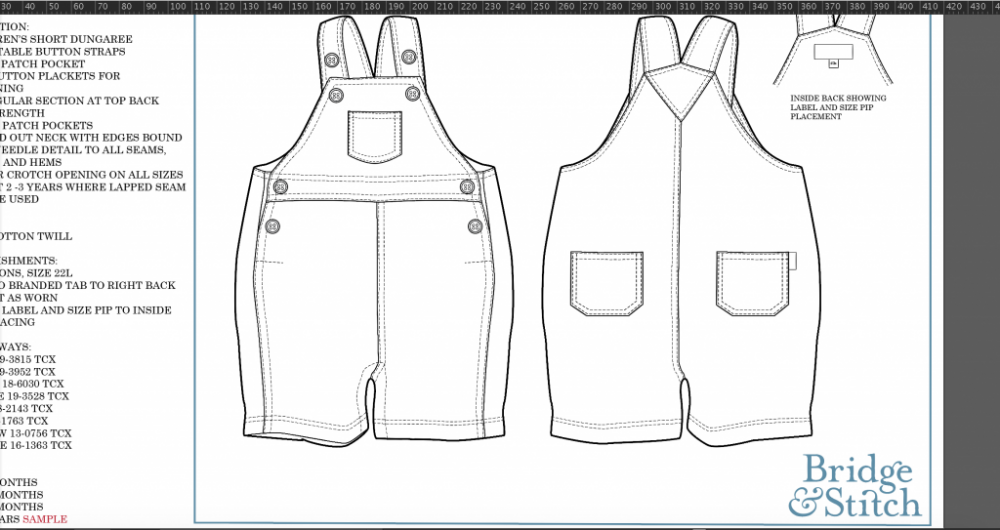Click the button on the front right strap

tap(409, 56)
